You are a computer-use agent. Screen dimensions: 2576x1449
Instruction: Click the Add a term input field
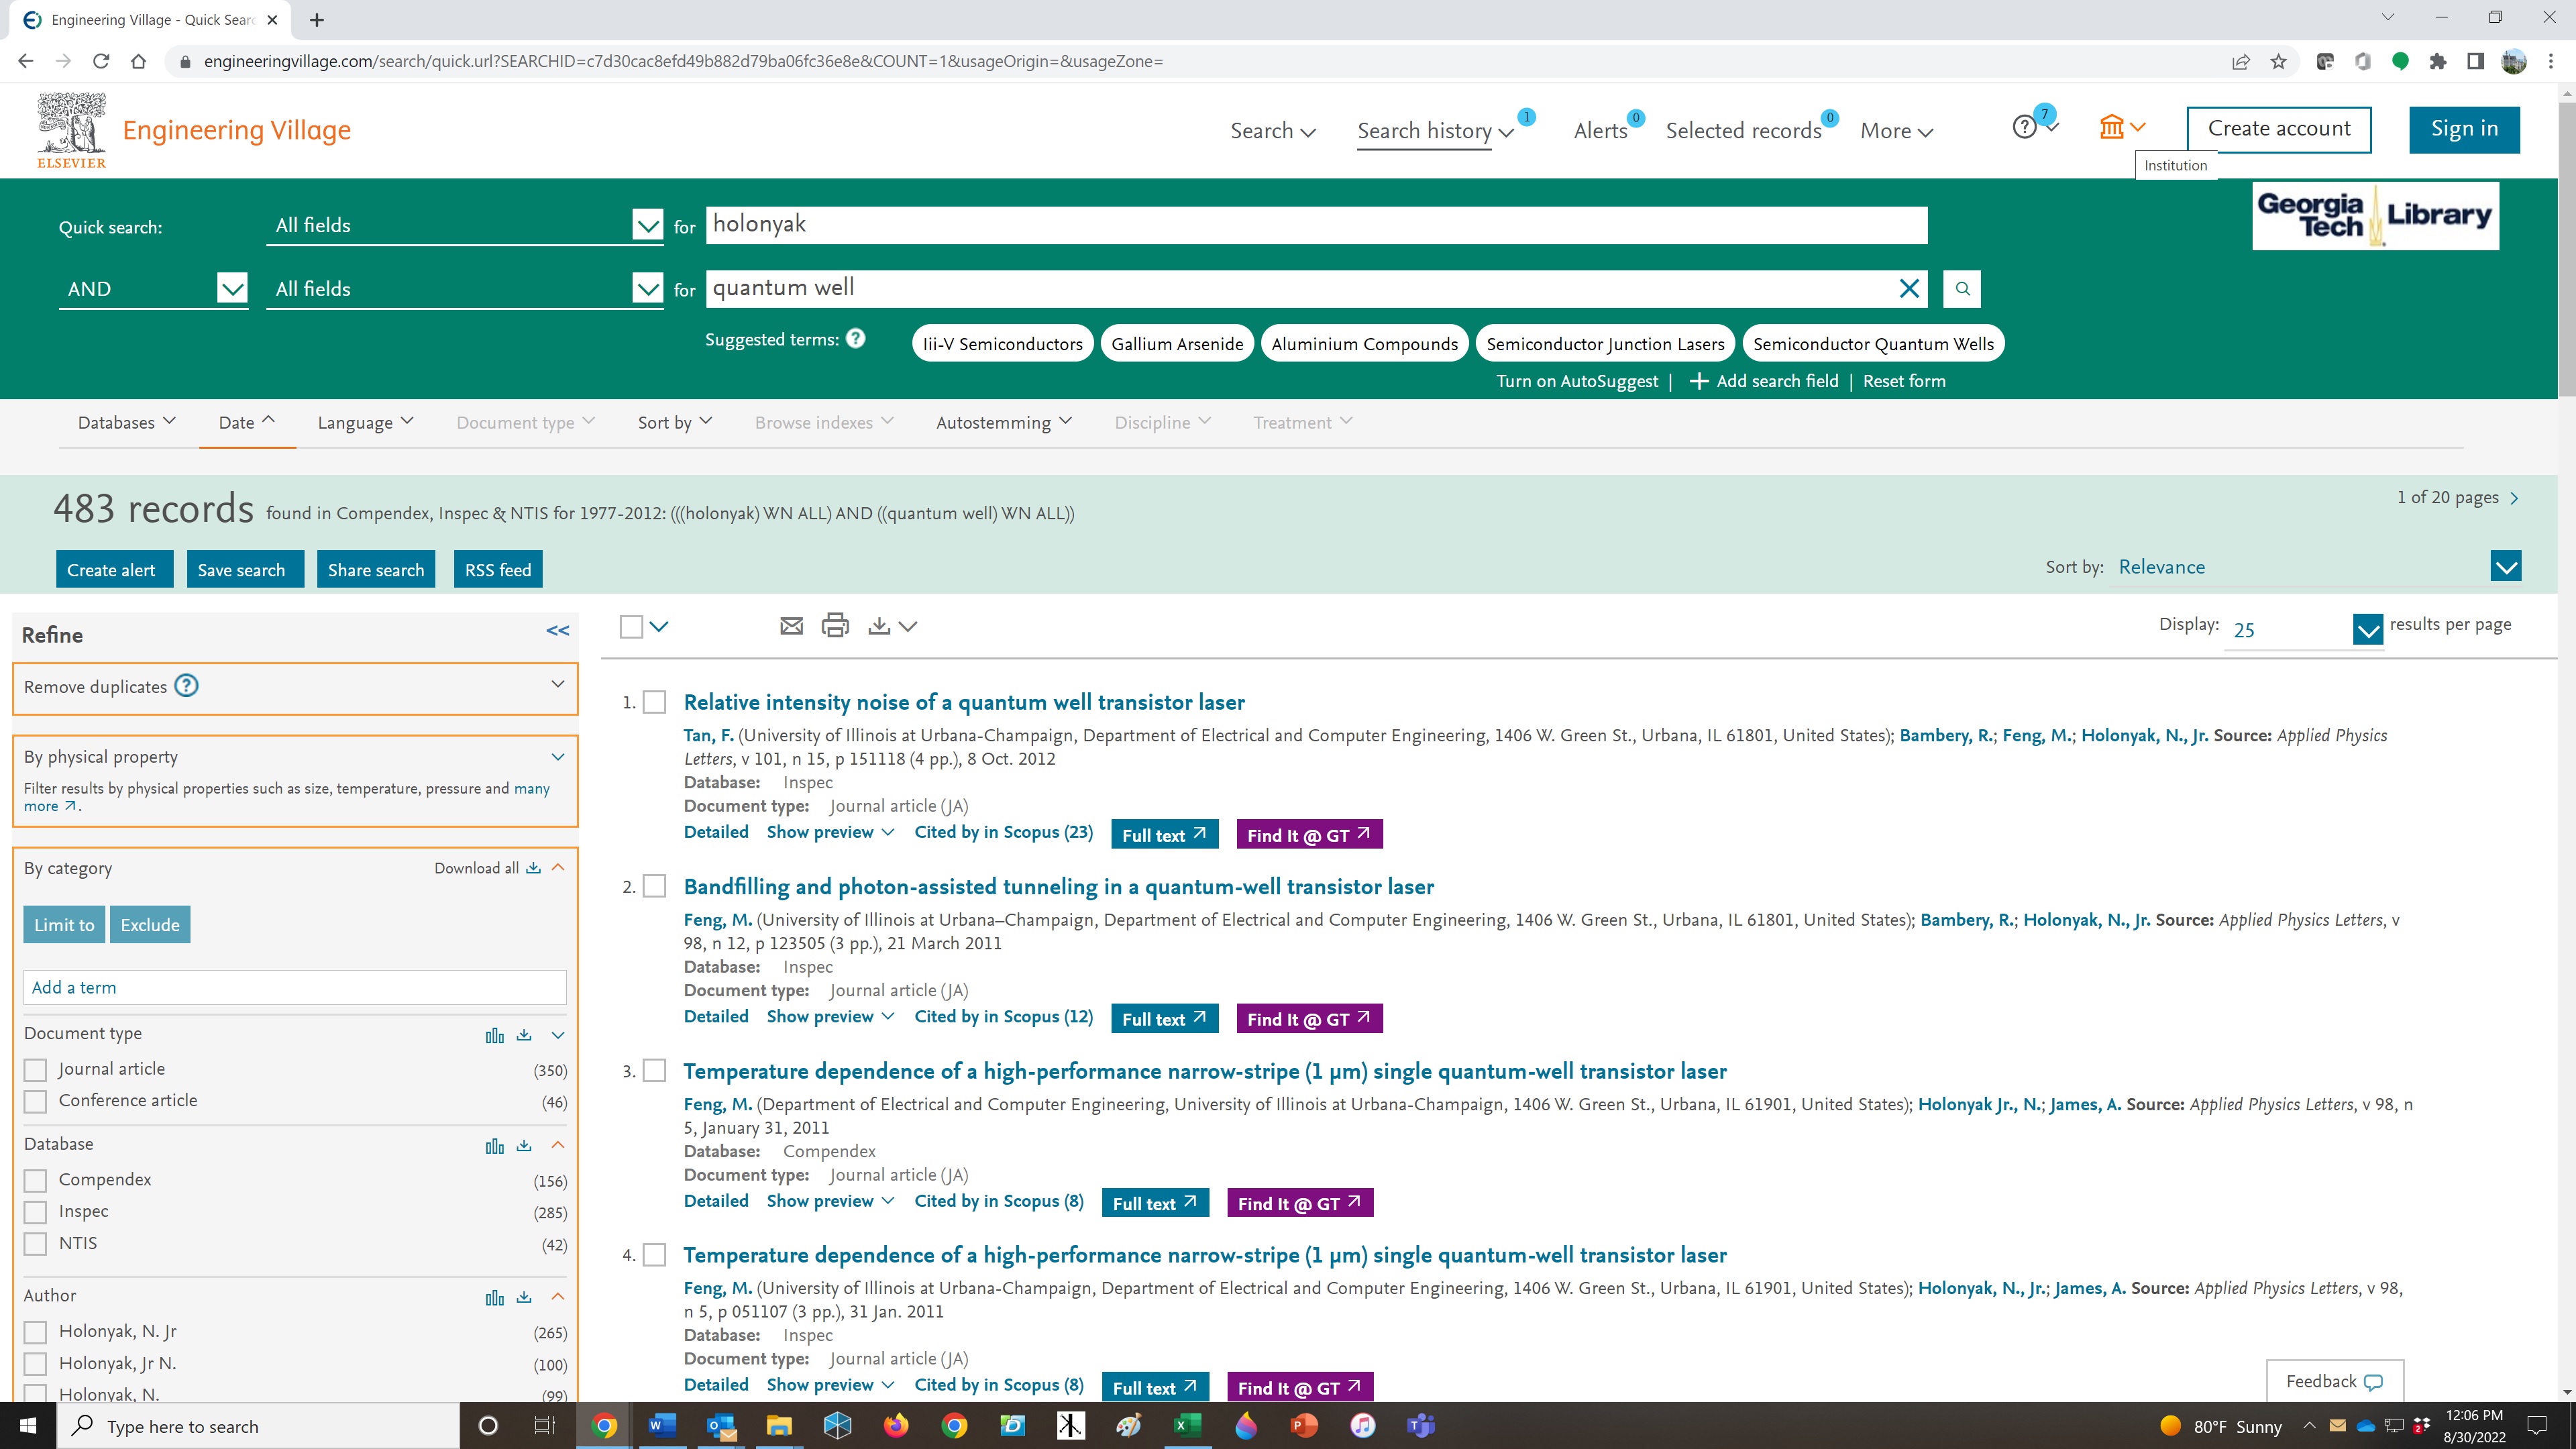294,988
